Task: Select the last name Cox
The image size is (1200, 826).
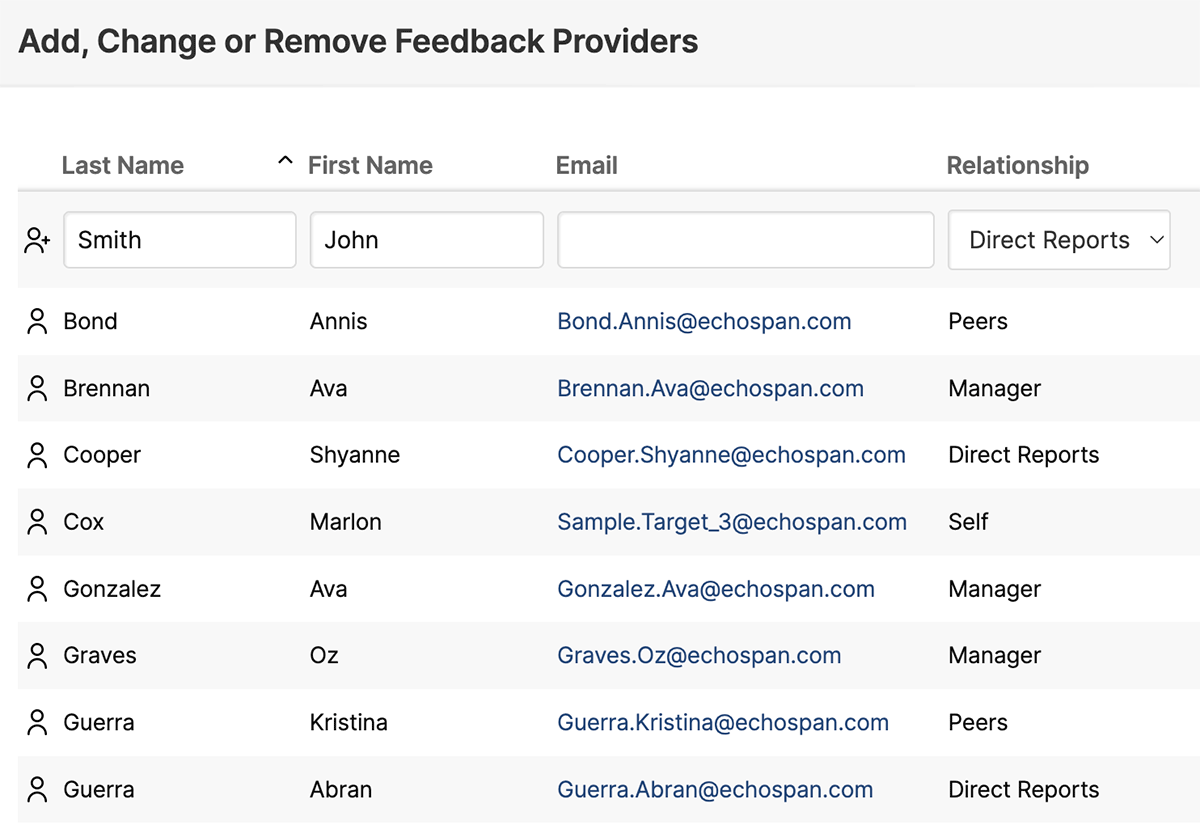Action: 84,522
